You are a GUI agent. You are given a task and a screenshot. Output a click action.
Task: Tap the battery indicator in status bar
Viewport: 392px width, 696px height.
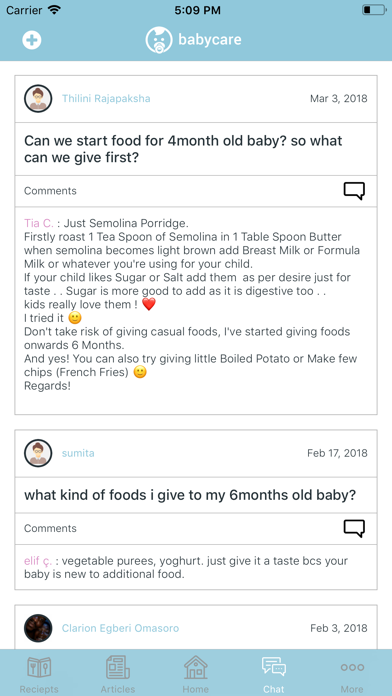pos(373,10)
